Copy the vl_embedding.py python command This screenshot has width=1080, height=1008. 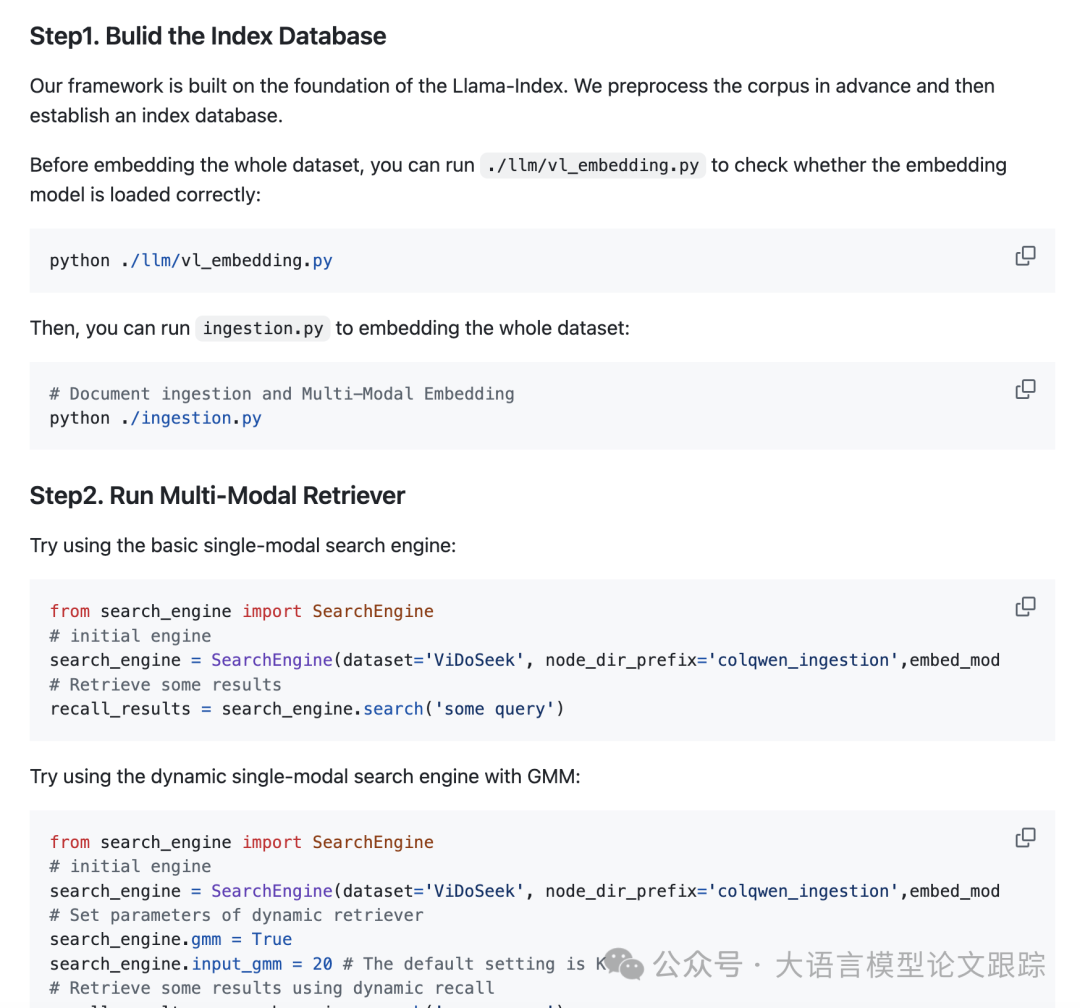1025,256
